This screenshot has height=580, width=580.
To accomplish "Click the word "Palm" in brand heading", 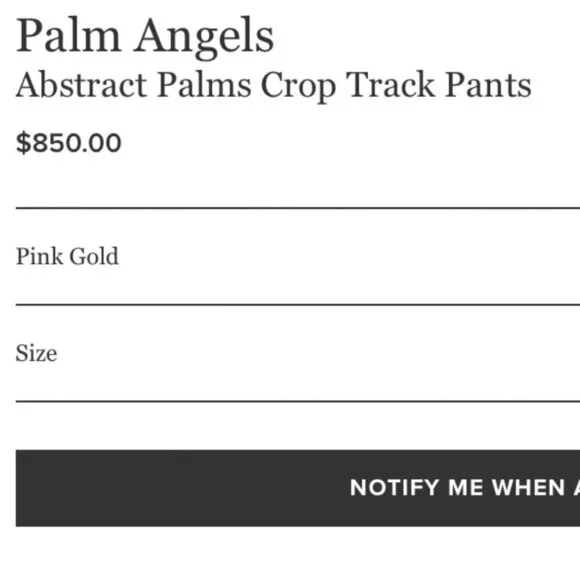I will 68,35.
